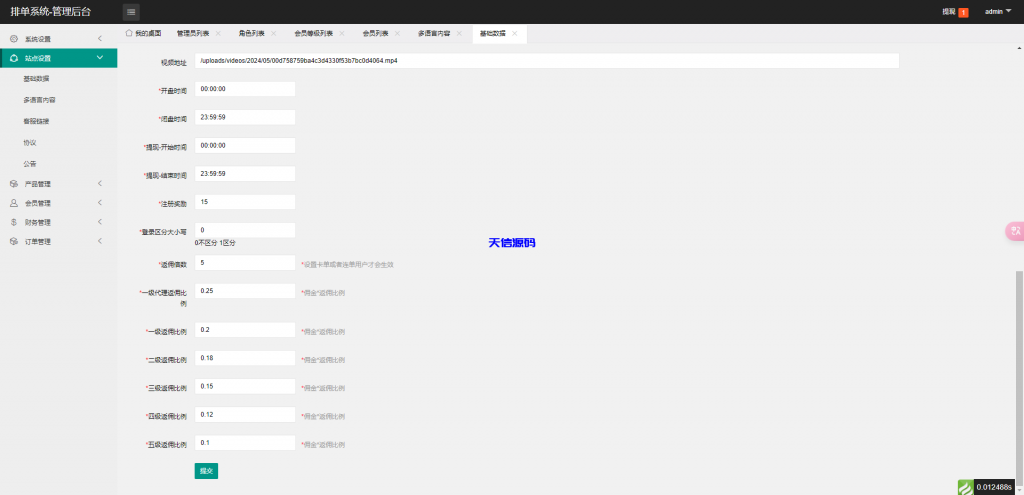Switch to the 多语言内容 tab in the tab bar
Screen dimensions: 1024x495
pyautogui.click(x=434, y=33)
